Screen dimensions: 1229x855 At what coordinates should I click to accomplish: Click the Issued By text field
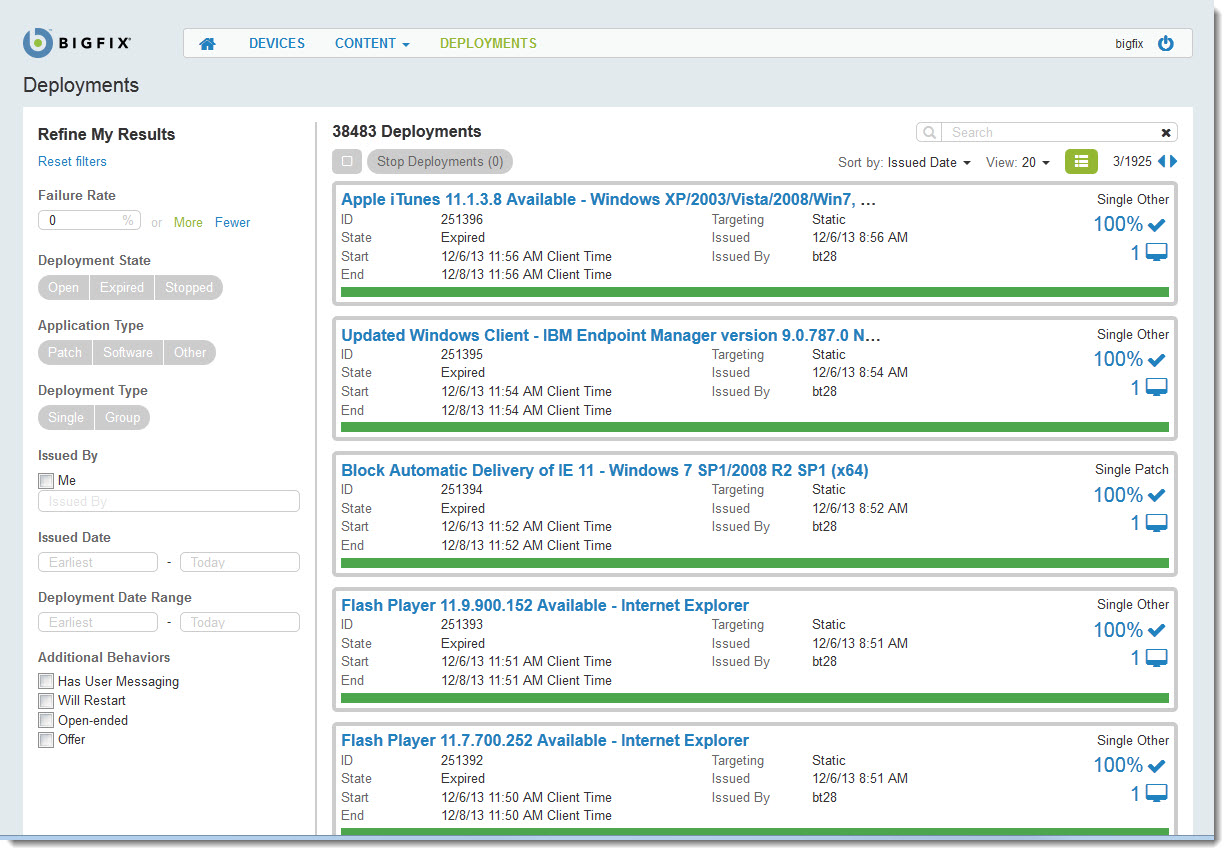click(x=169, y=502)
